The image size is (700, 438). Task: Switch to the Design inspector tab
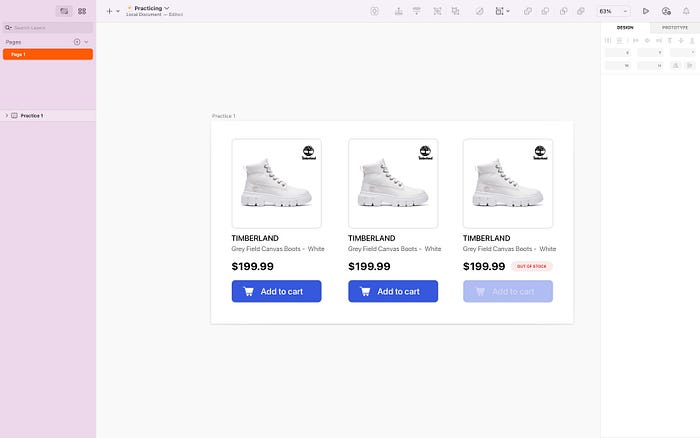coord(625,28)
